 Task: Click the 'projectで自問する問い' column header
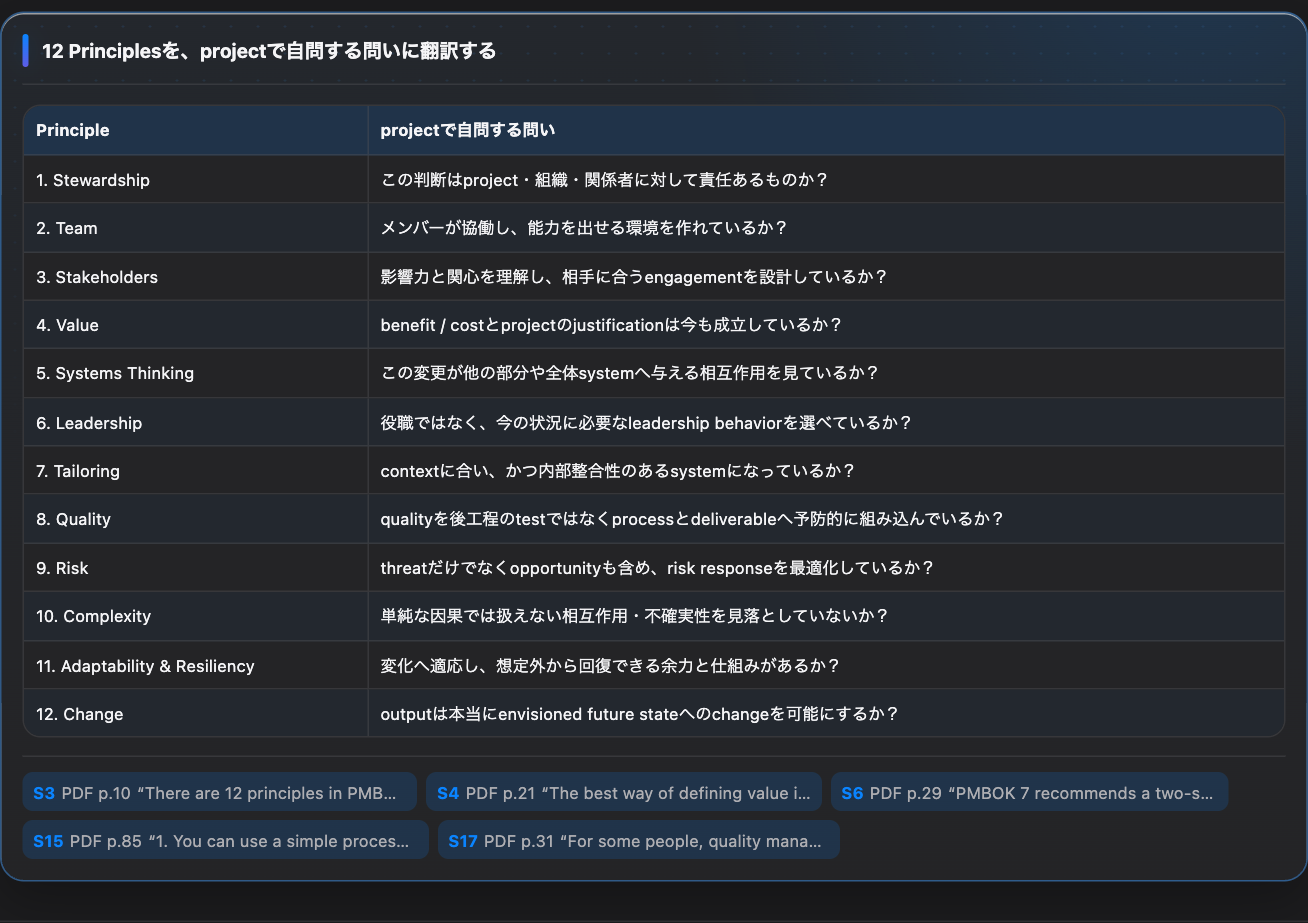pyautogui.click(x=826, y=130)
